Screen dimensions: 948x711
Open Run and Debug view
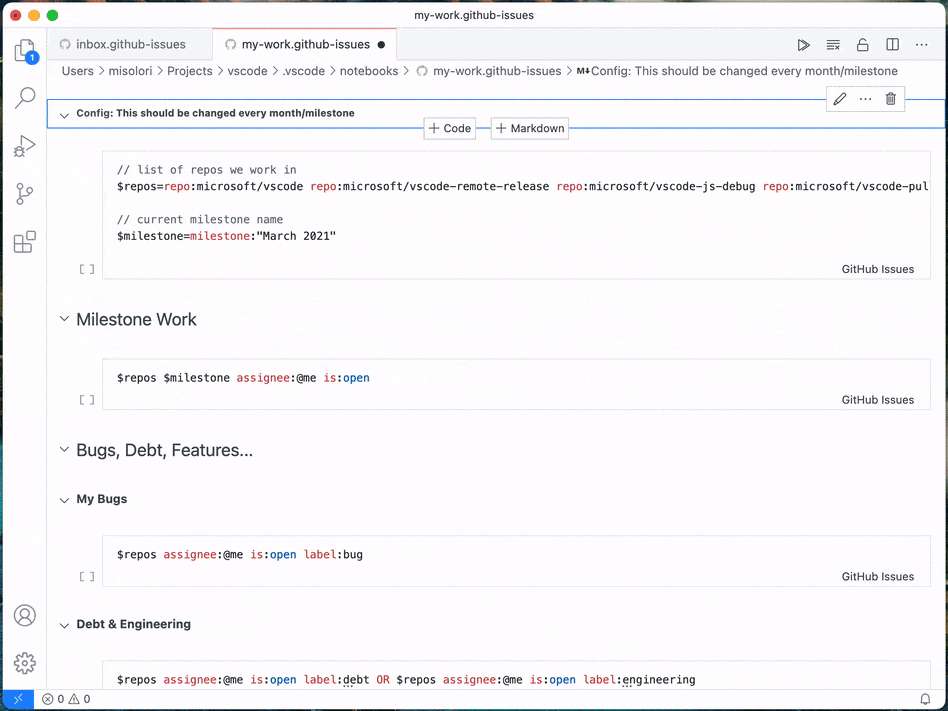click(x=24, y=145)
